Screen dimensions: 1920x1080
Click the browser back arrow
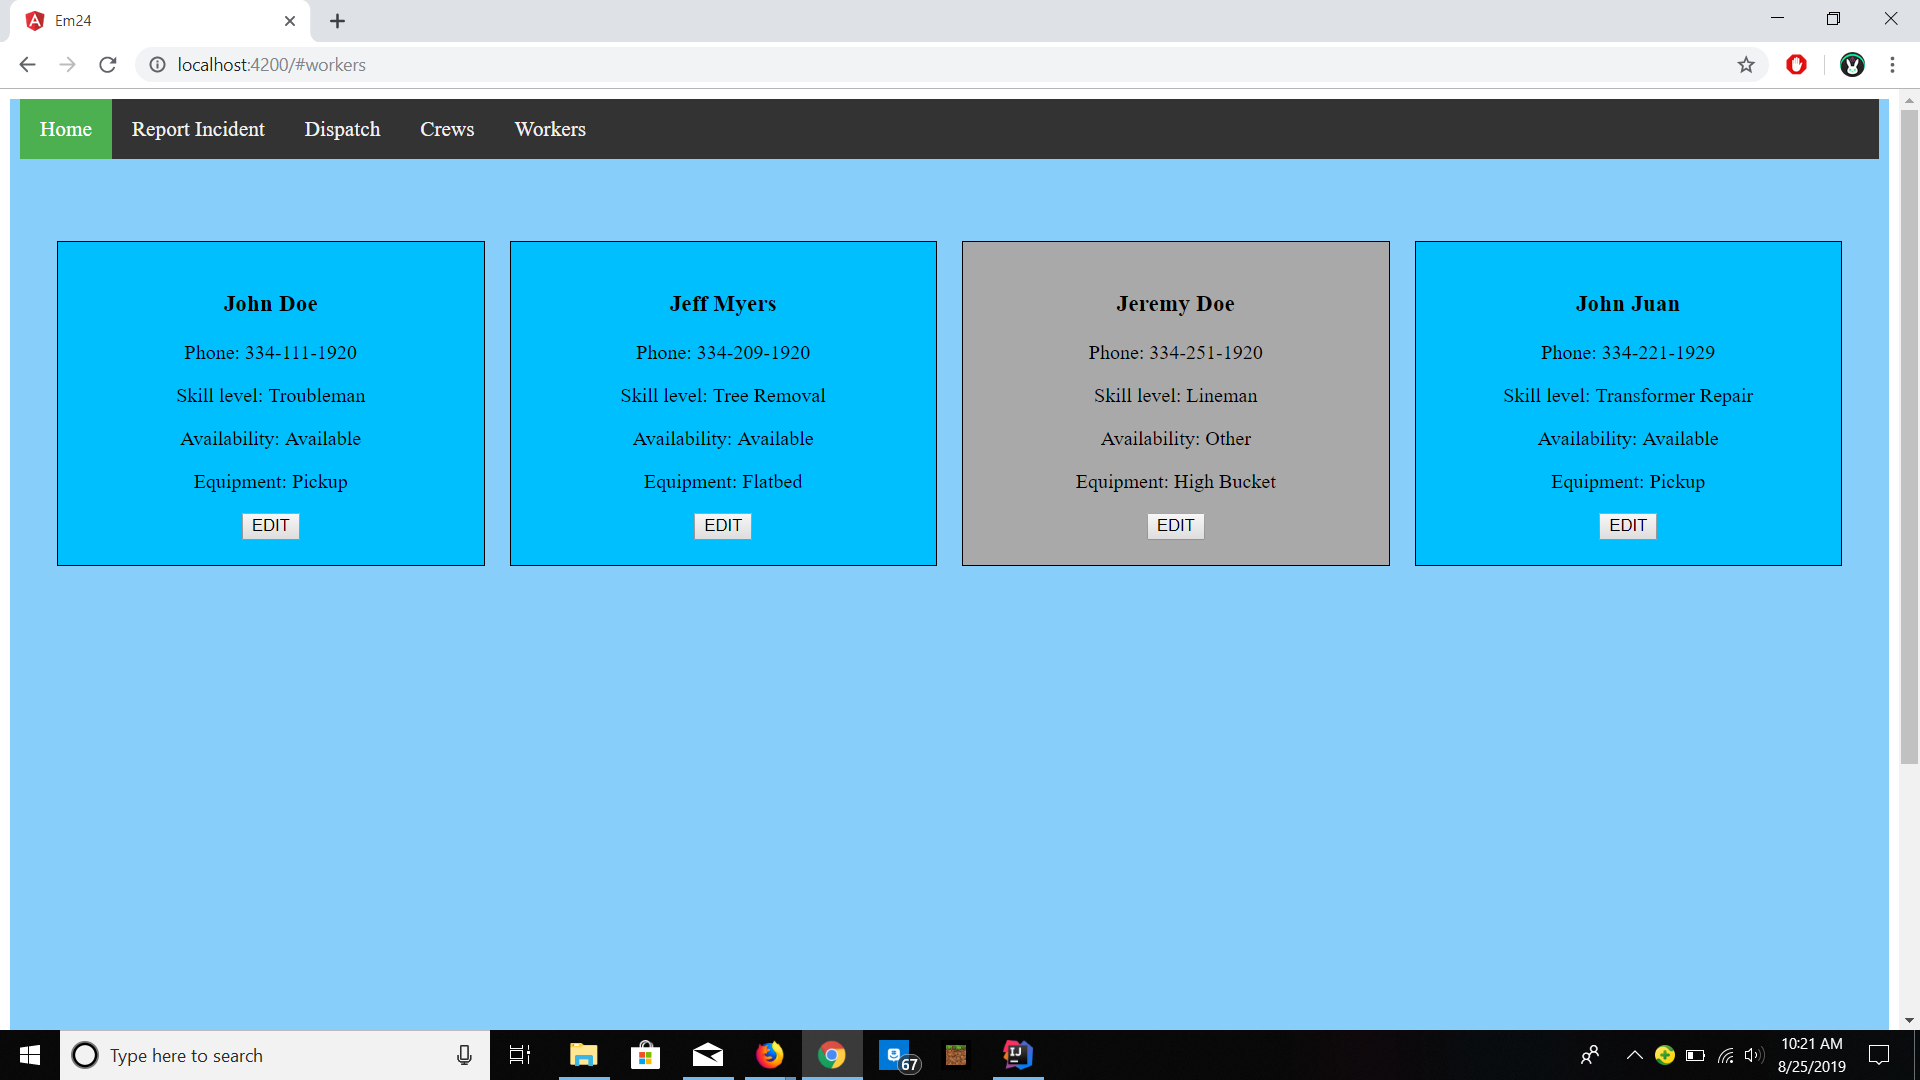click(x=27, y=65)
